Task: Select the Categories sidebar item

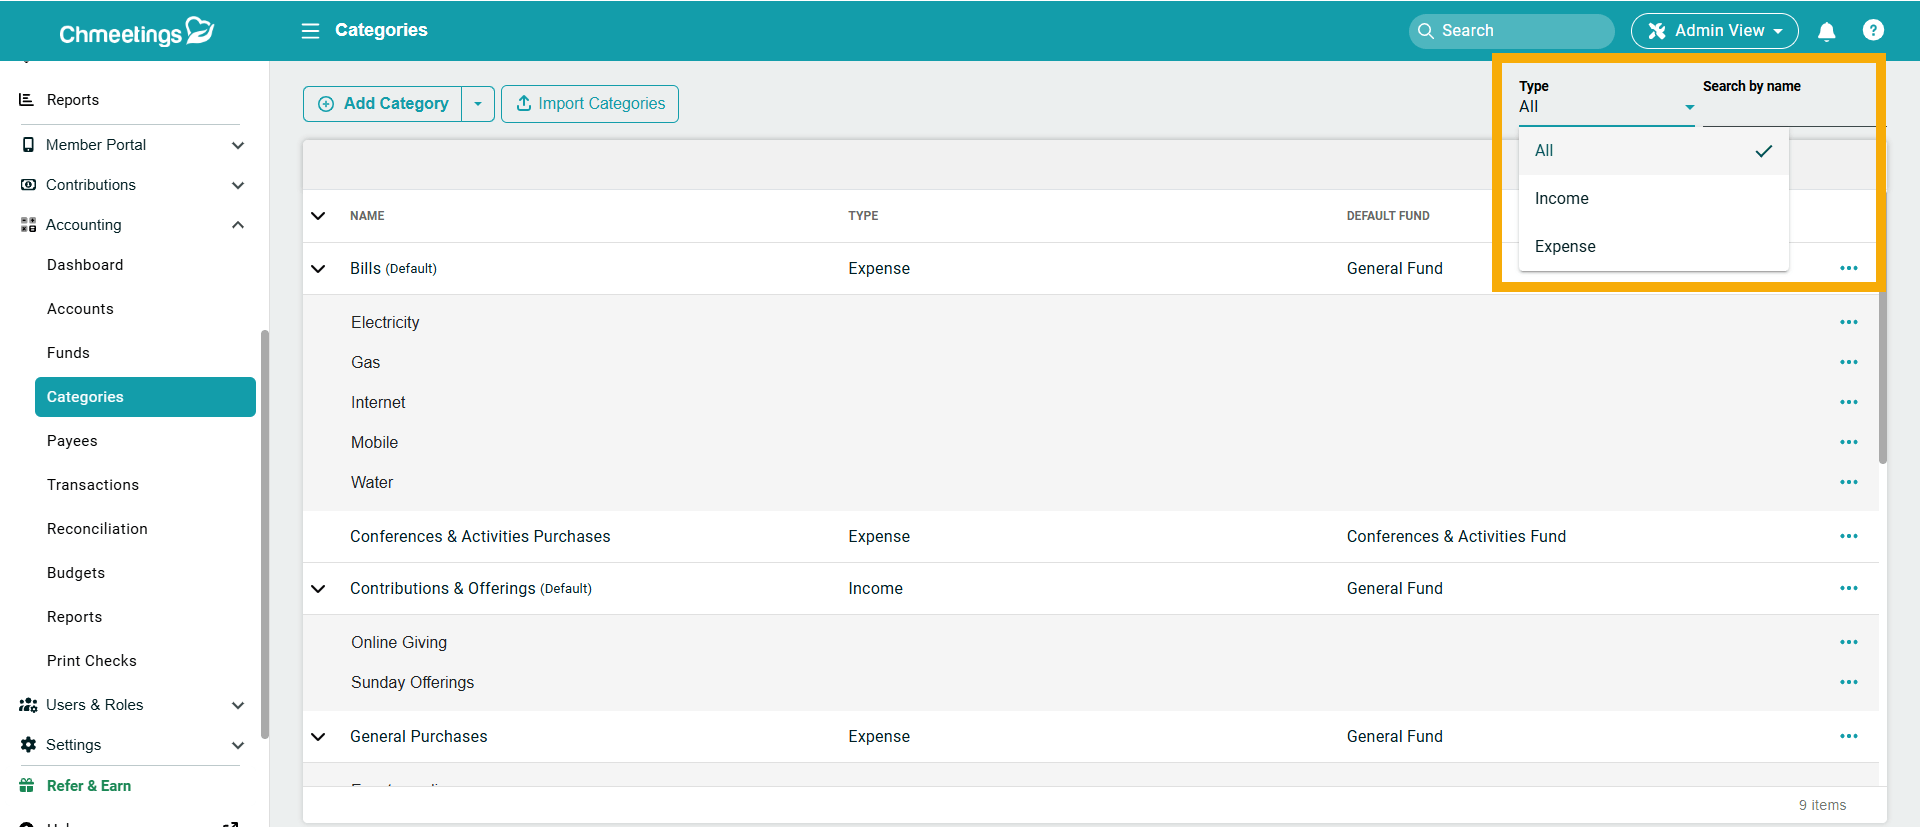Action: 145,397
